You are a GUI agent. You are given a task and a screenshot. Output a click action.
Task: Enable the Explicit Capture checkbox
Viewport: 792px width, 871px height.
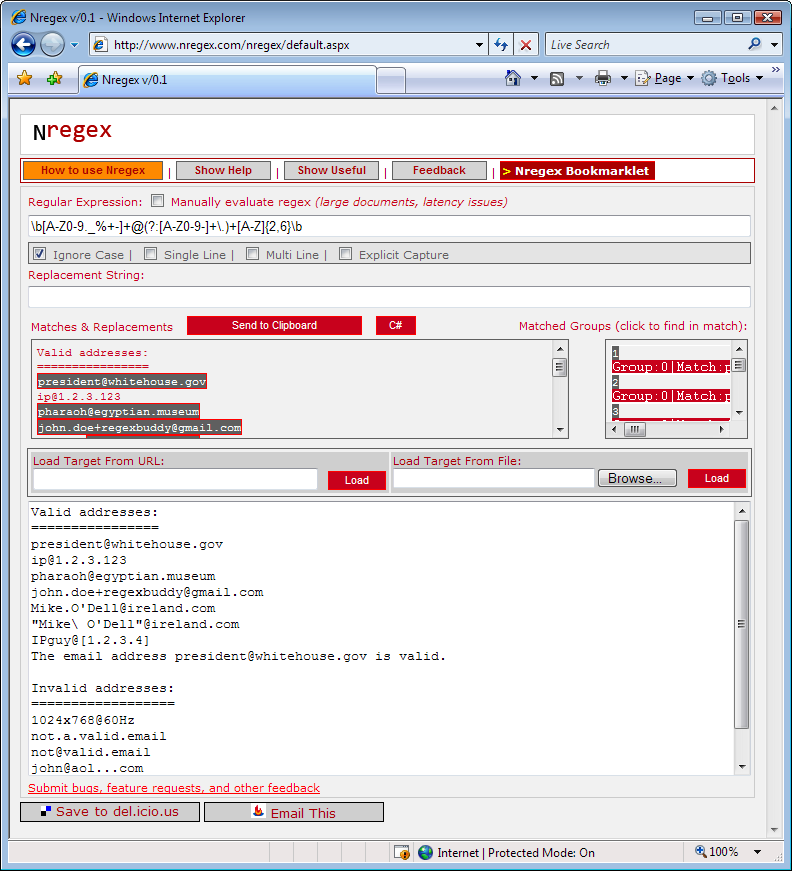(345, 254)
